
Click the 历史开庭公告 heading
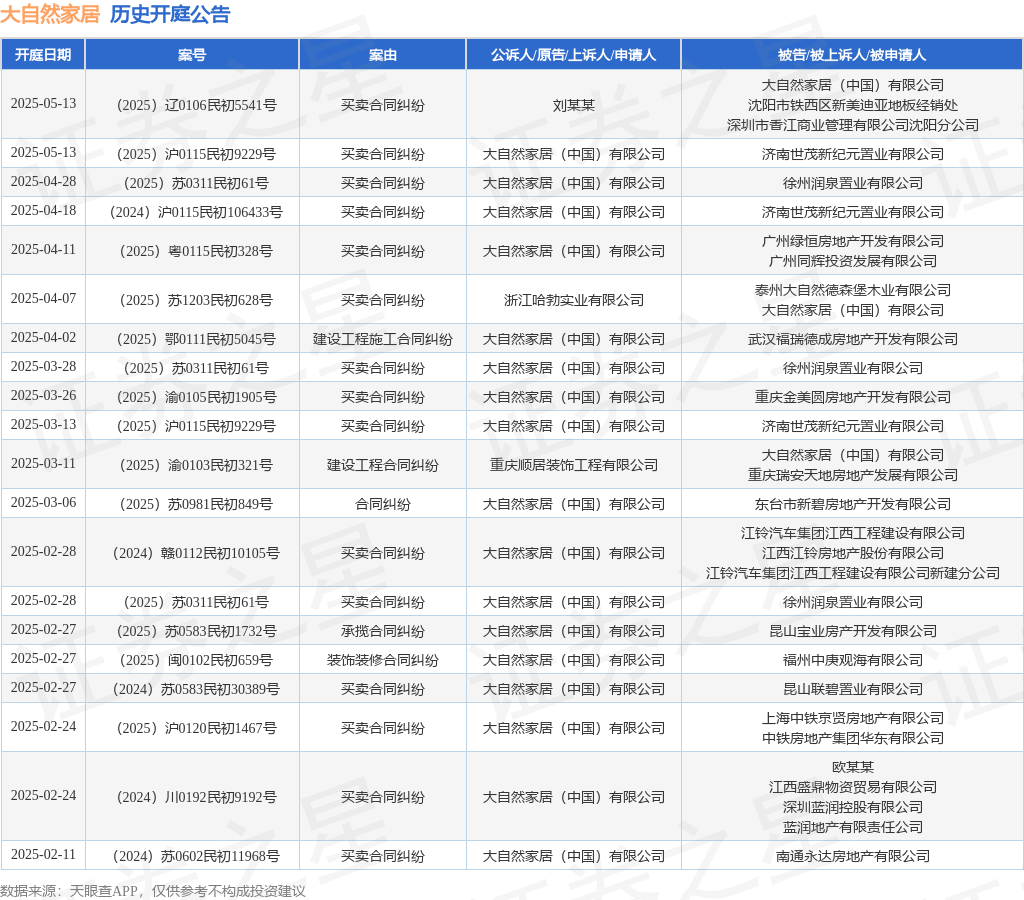170,14
